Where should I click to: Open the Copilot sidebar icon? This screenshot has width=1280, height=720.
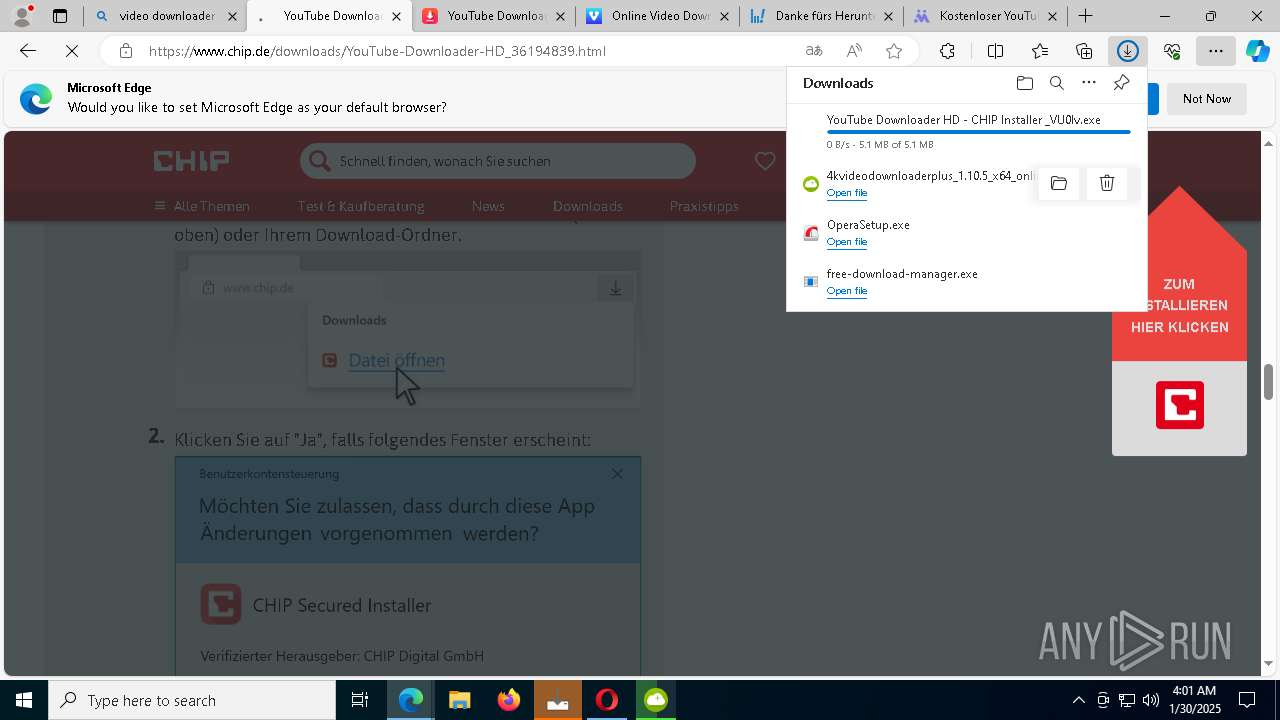(1257, 51)
